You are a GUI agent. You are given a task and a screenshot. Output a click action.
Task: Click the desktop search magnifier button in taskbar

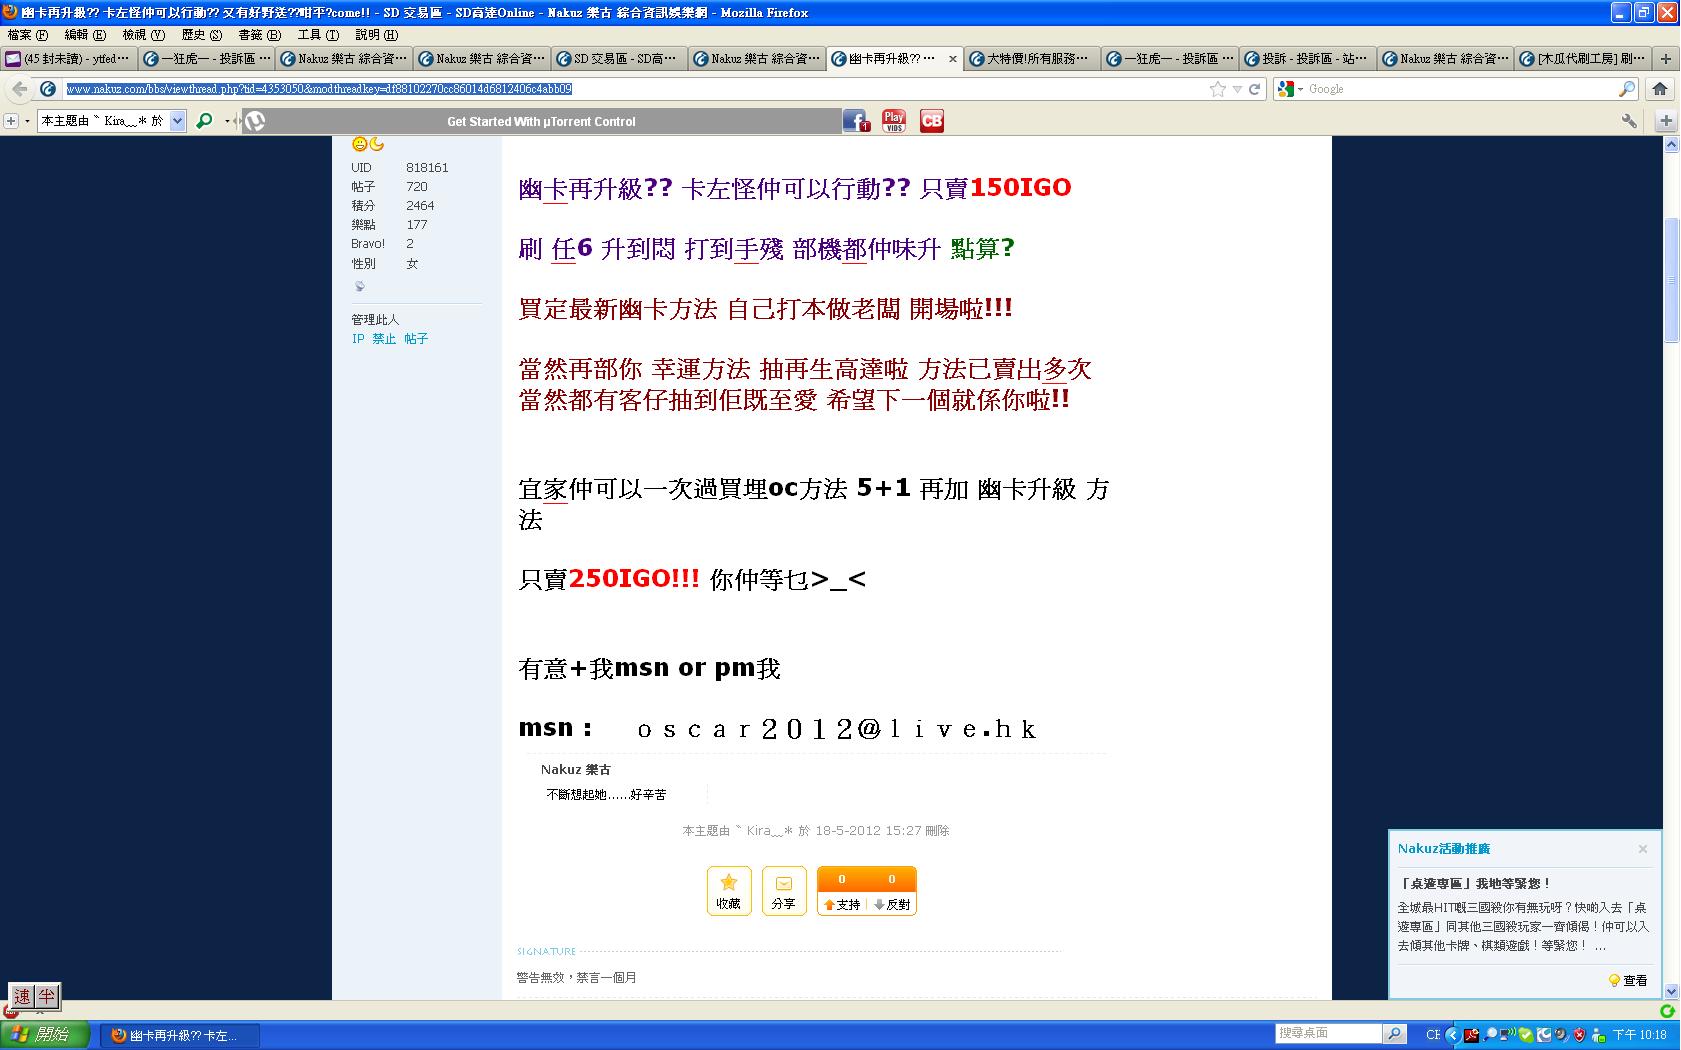pyautogui.click(x=1395, y=1033)
